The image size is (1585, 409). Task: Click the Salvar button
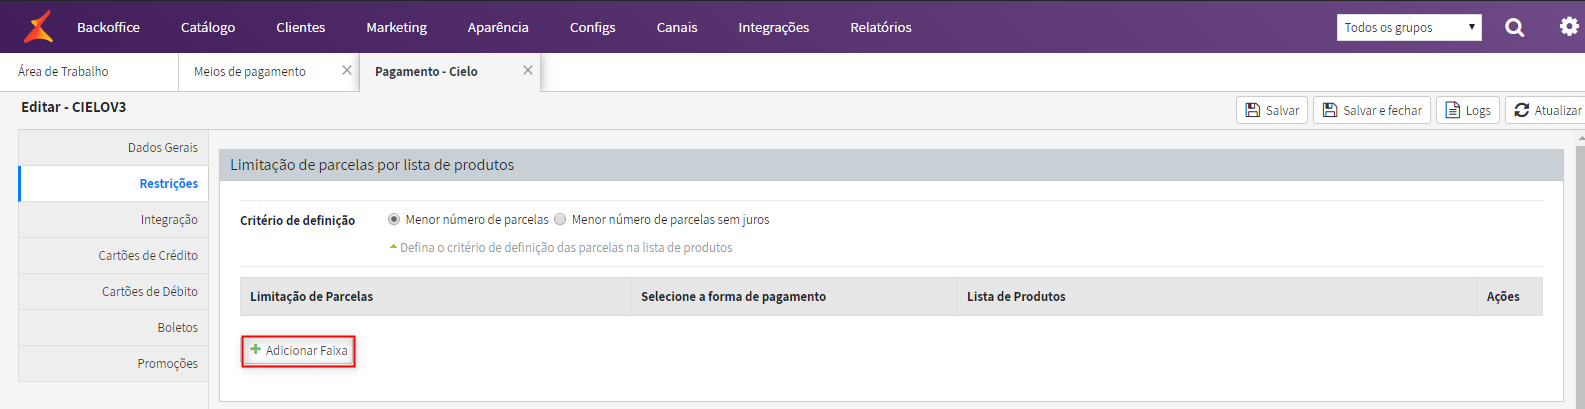(1272, 110)
